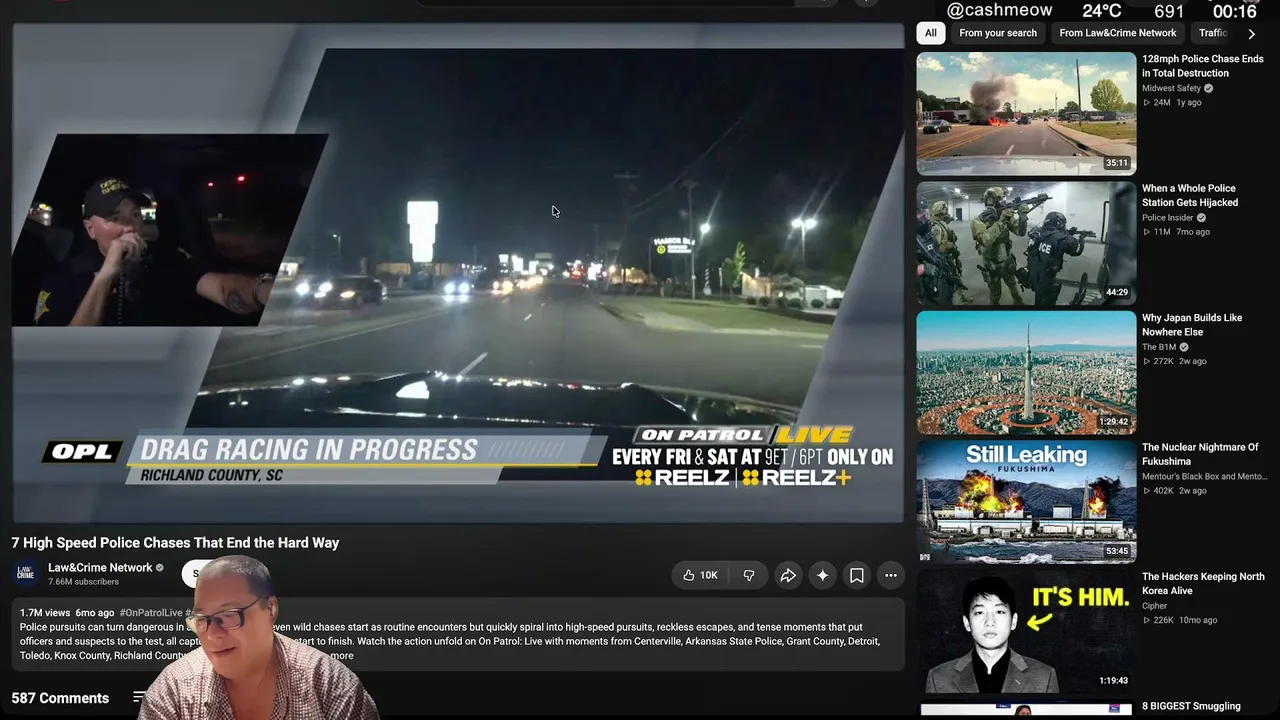This screenshot has height=720, width=1280.
Task: Open the 'Still Leaking Fukushima' thumbnail
Action: pyautogui.click(x=1026, y=502)
